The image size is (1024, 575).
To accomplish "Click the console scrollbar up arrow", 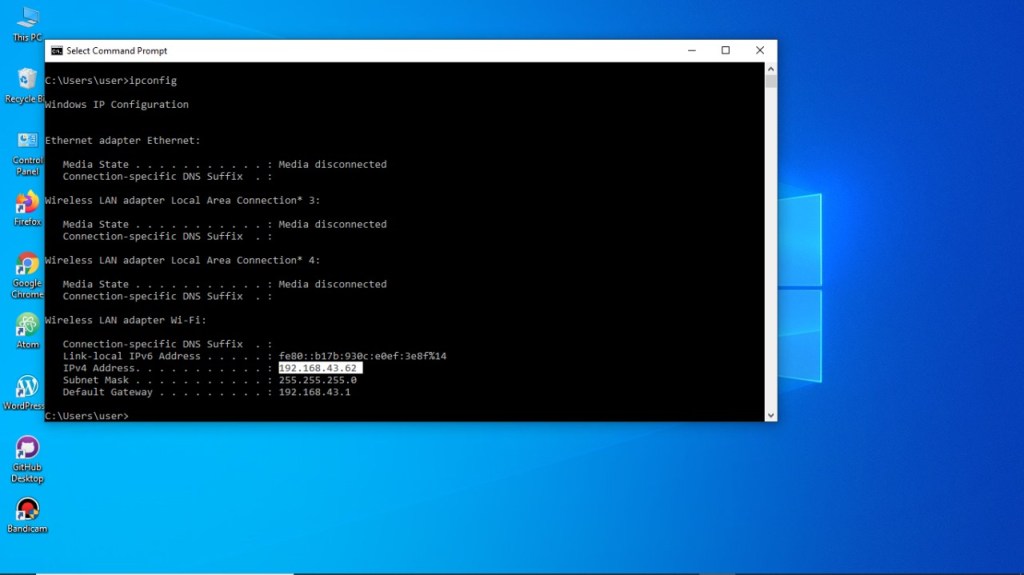I will click(x=770, y=69).
